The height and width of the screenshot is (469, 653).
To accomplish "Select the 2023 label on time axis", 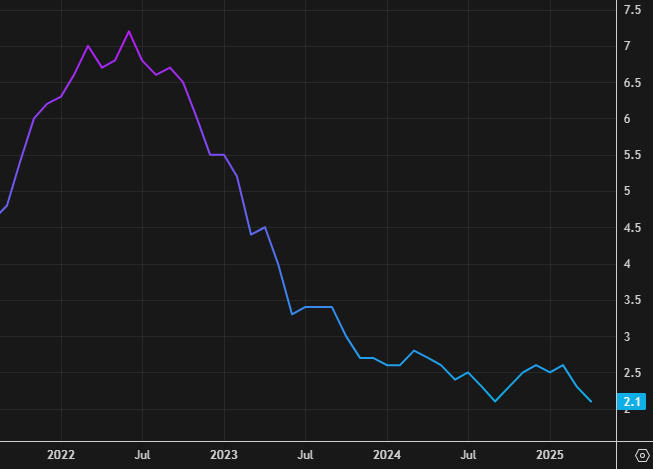I will [x=224, y=455].
